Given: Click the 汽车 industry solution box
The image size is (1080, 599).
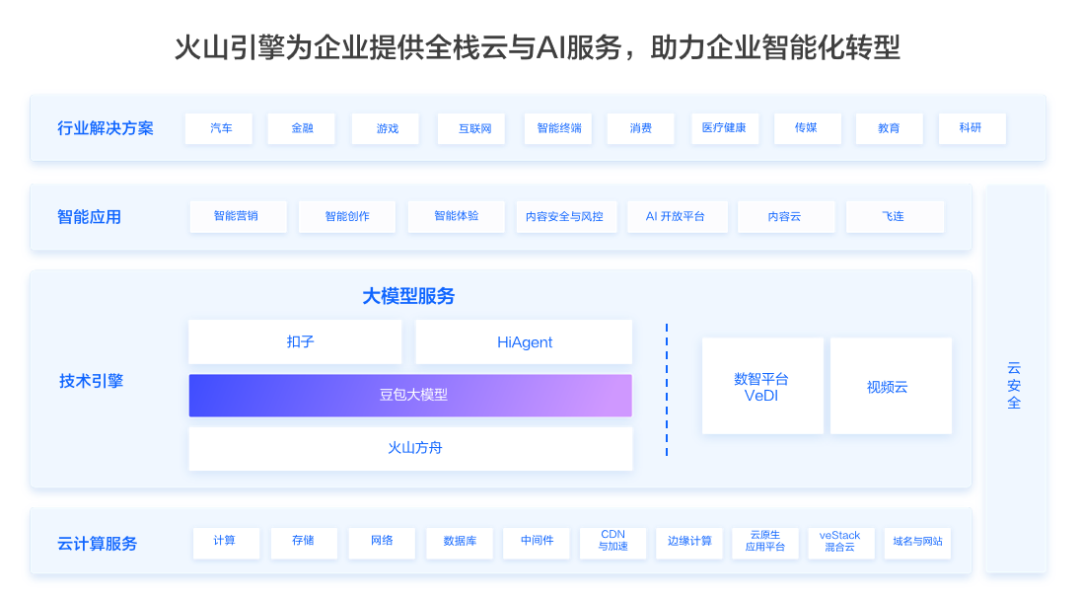Looking at the screenshot, I should 219,128.
